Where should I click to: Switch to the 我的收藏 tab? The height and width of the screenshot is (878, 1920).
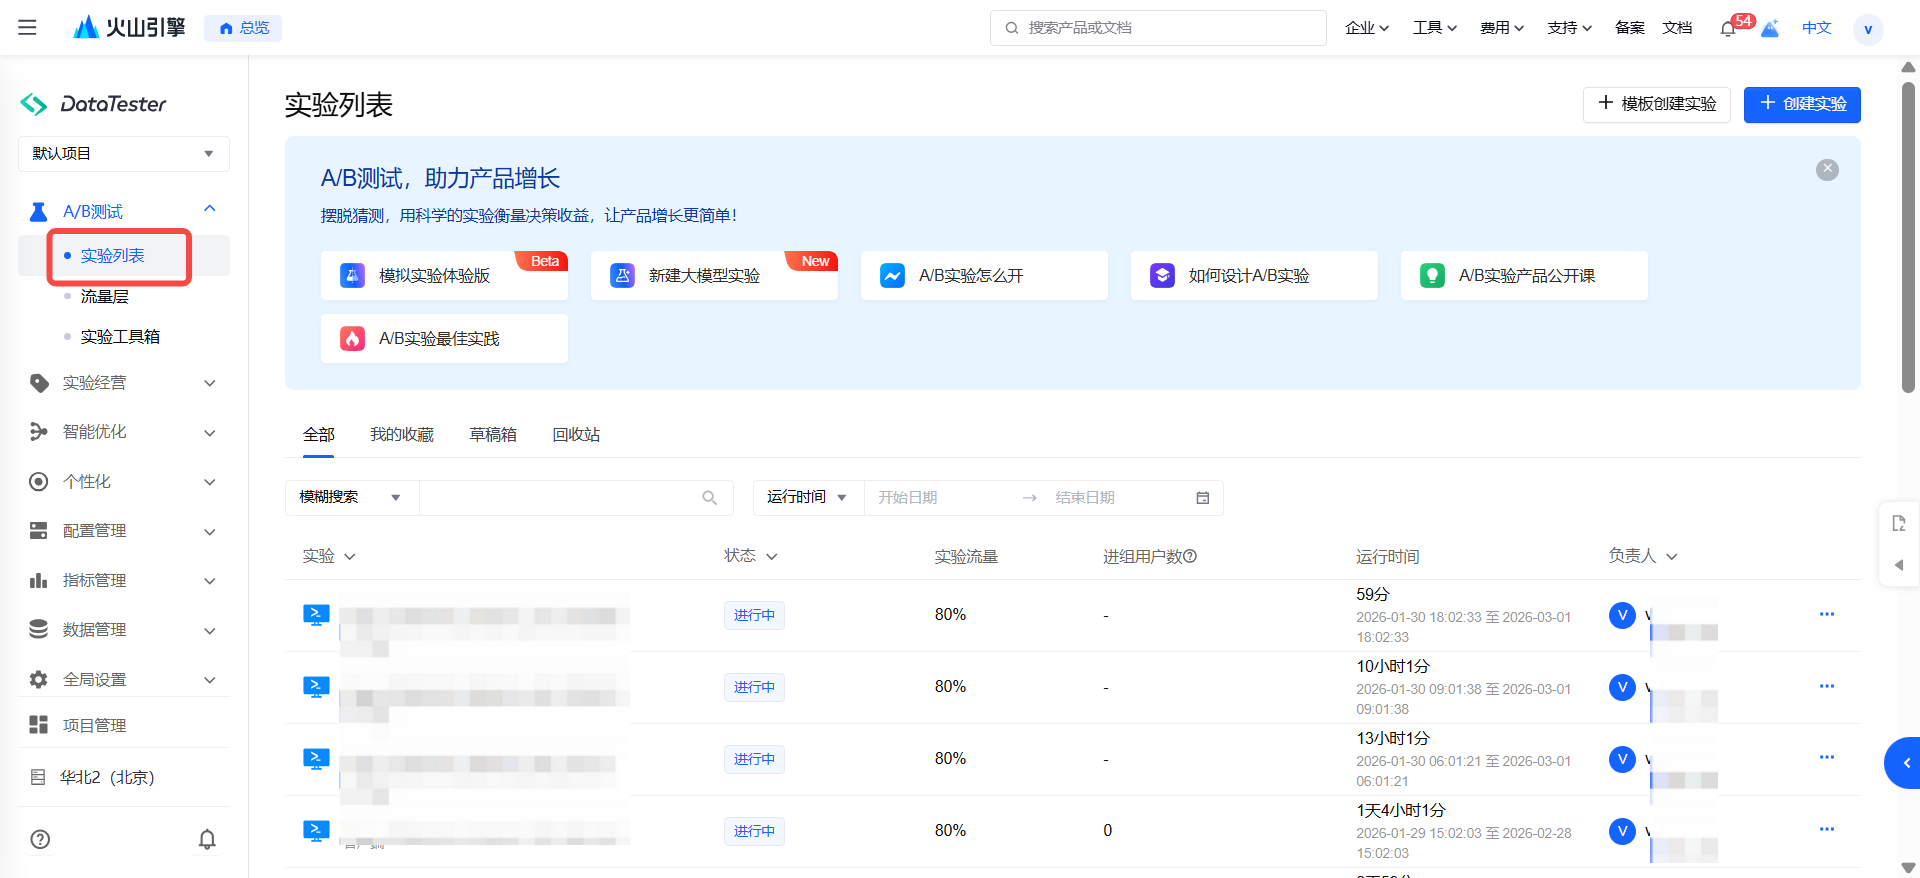(402, 435)
